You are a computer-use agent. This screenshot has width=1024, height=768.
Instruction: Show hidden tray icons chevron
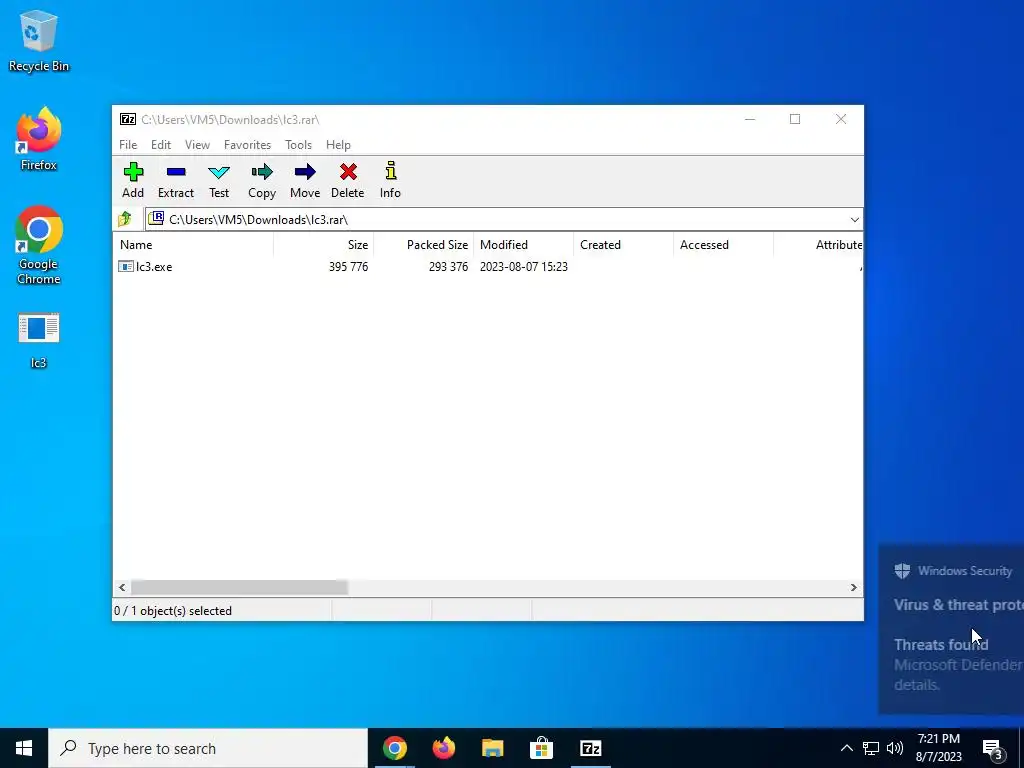846,748
